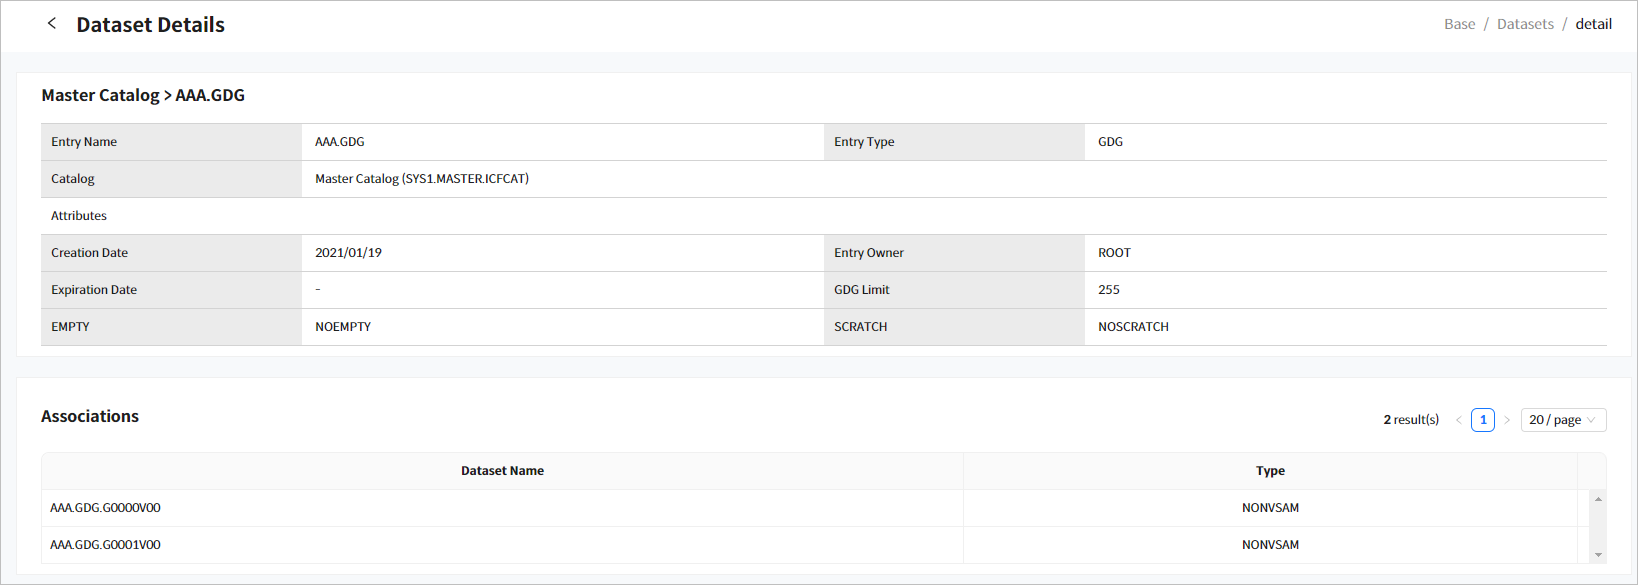Go back using the arrow beside Dataset Details
The image size is (1638, 585).
[52, 23]
